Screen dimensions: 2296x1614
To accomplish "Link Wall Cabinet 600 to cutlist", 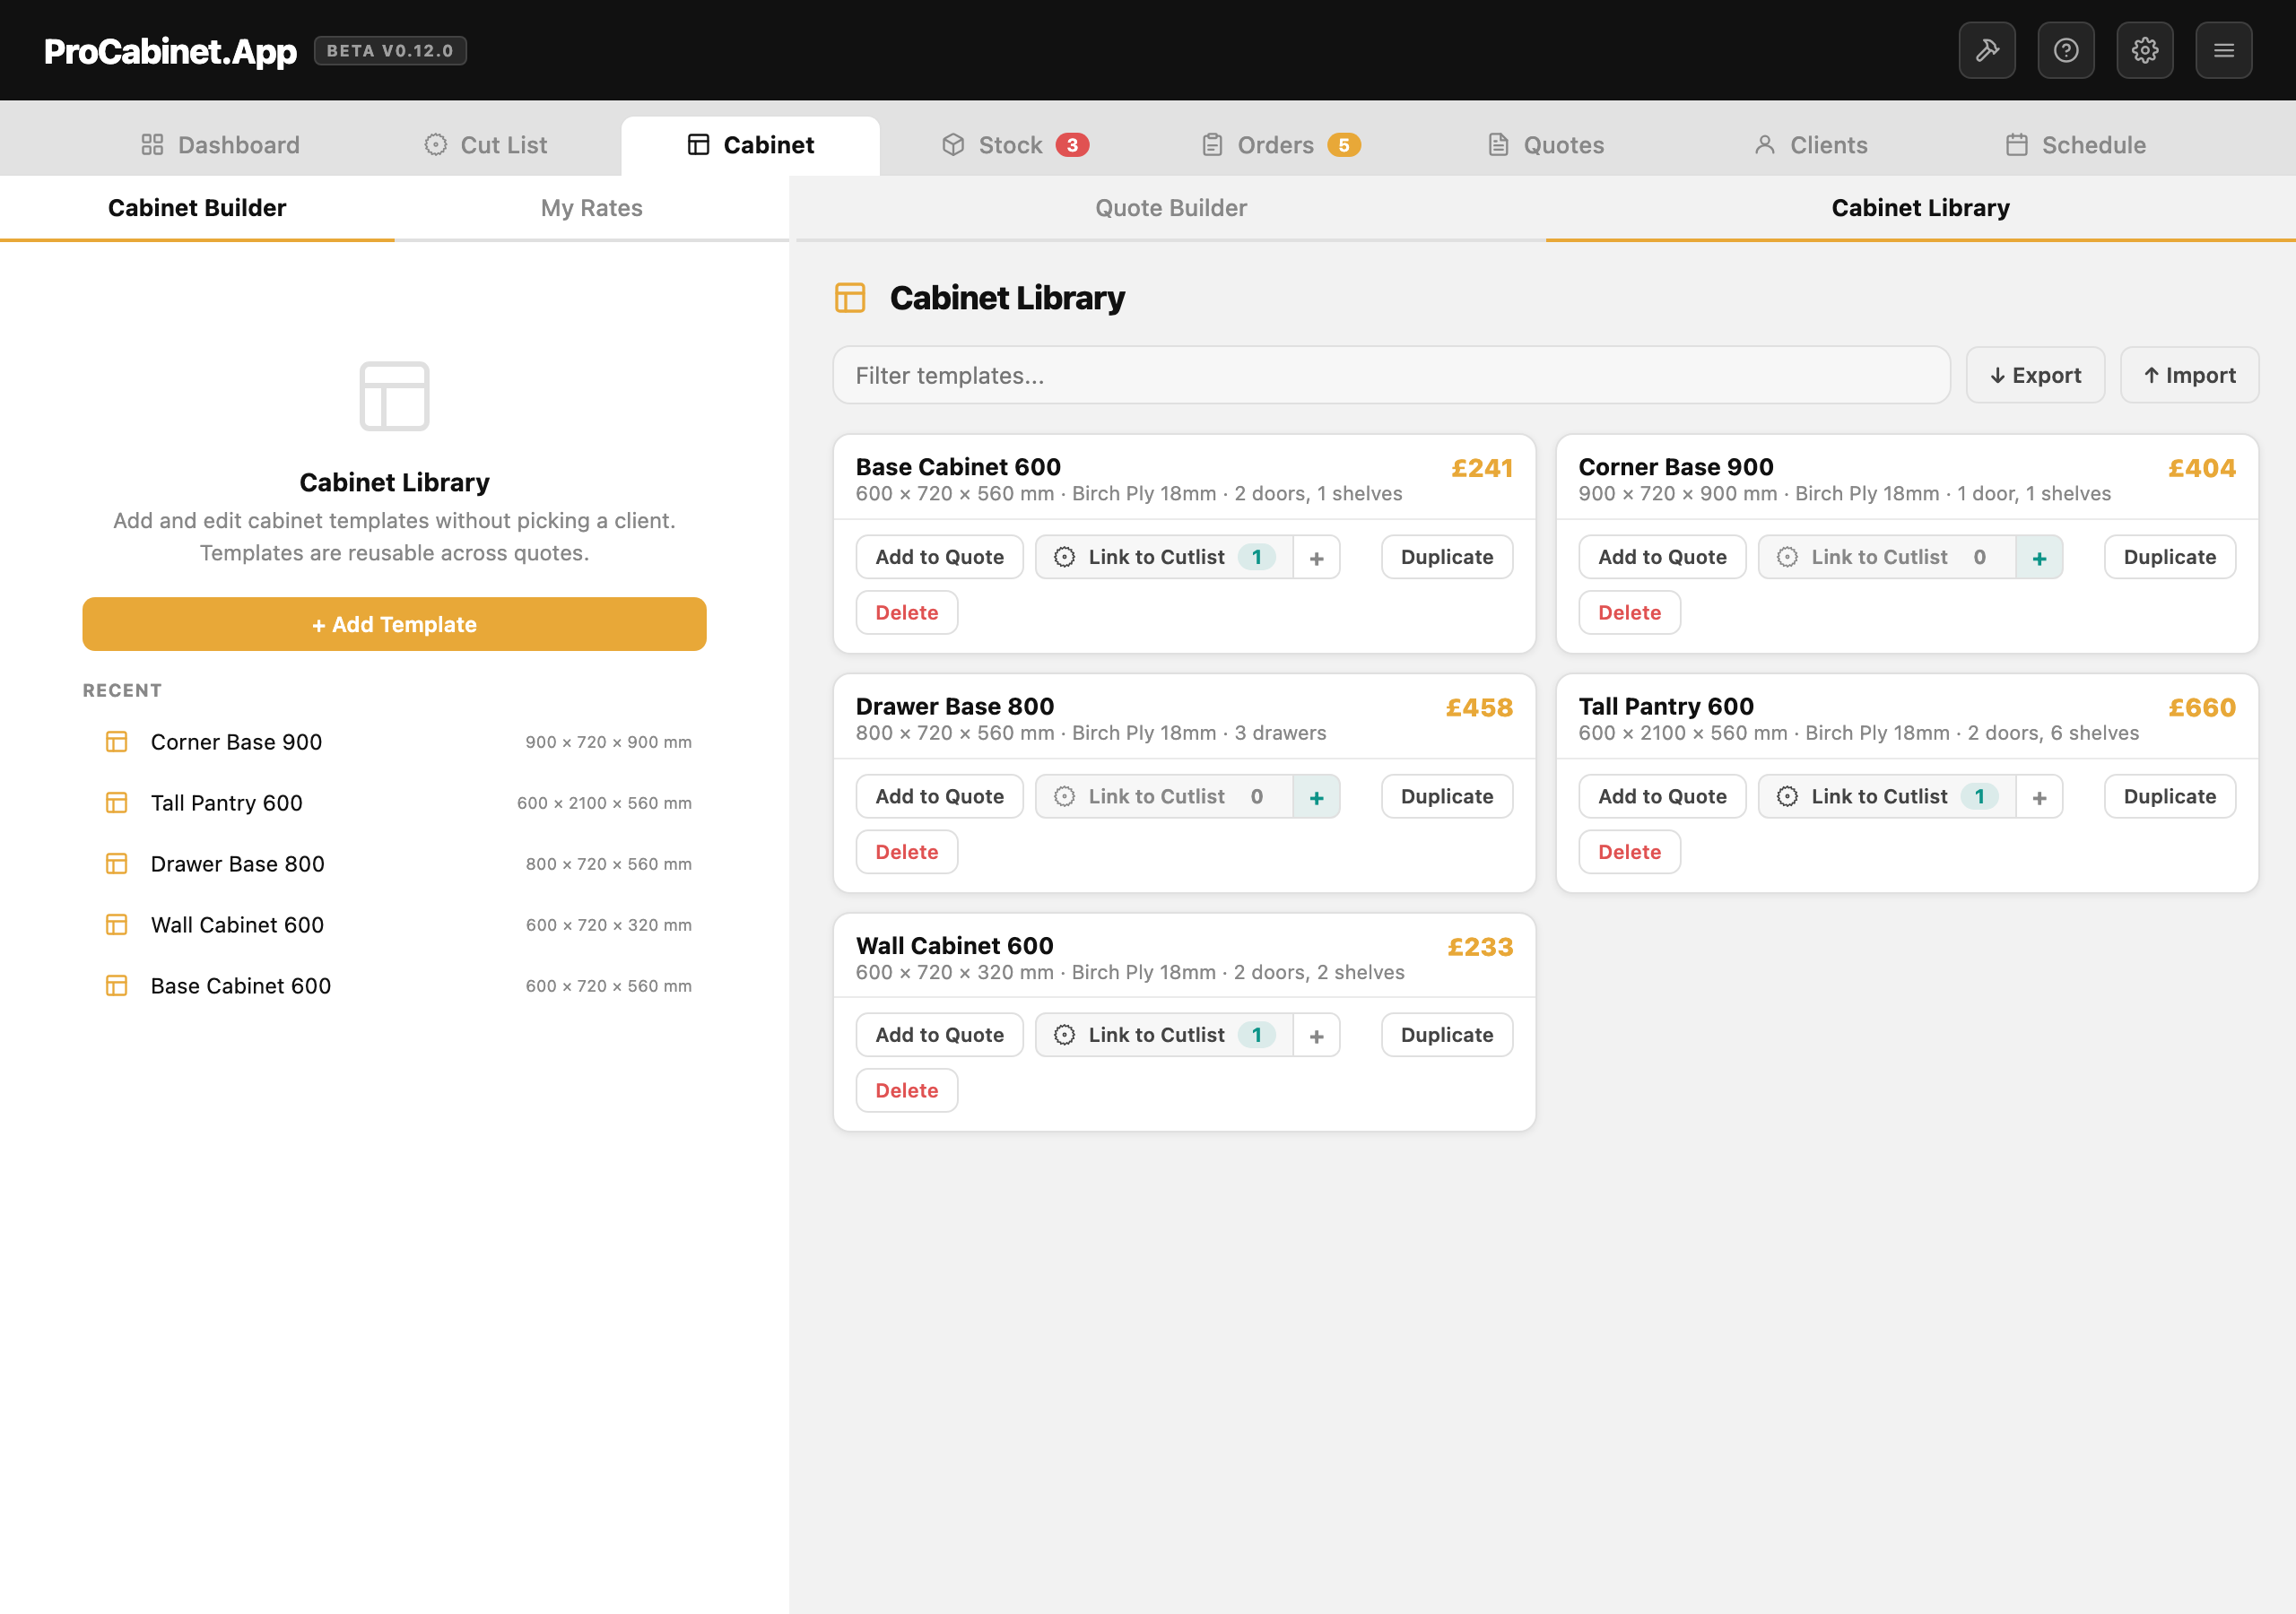I will click(1164, 1035).
